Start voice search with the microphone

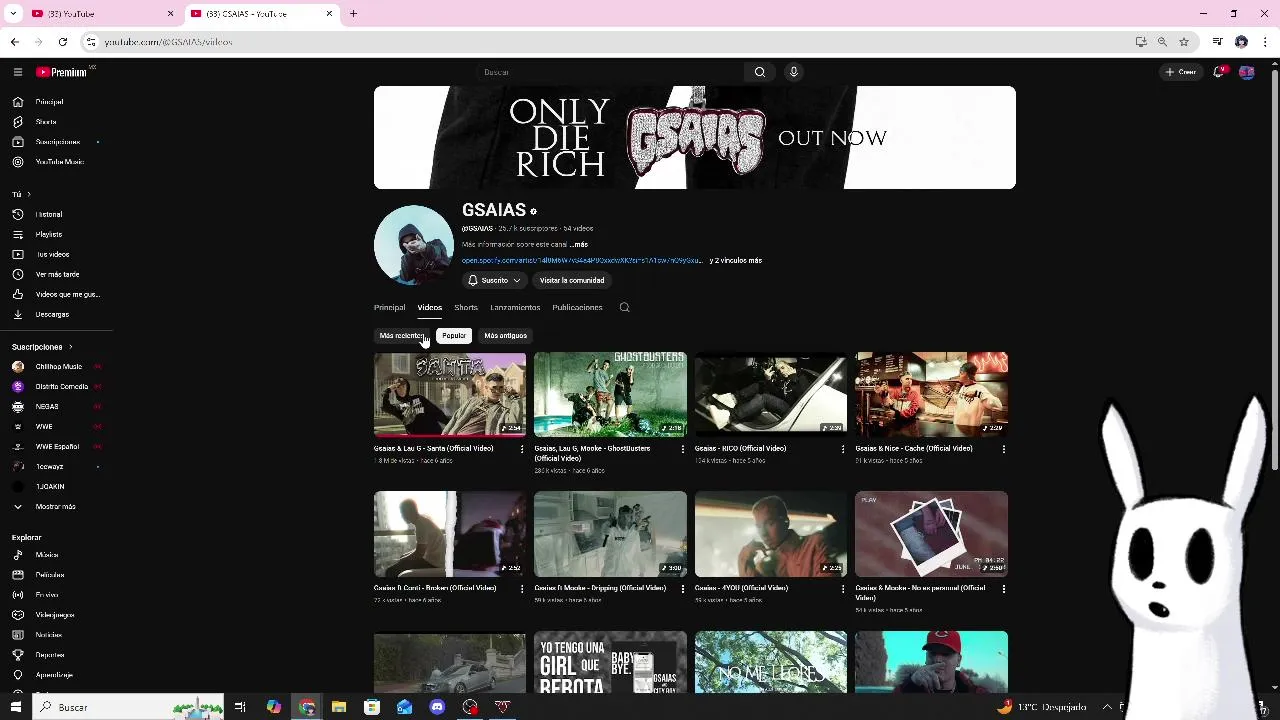pos(794,72)
